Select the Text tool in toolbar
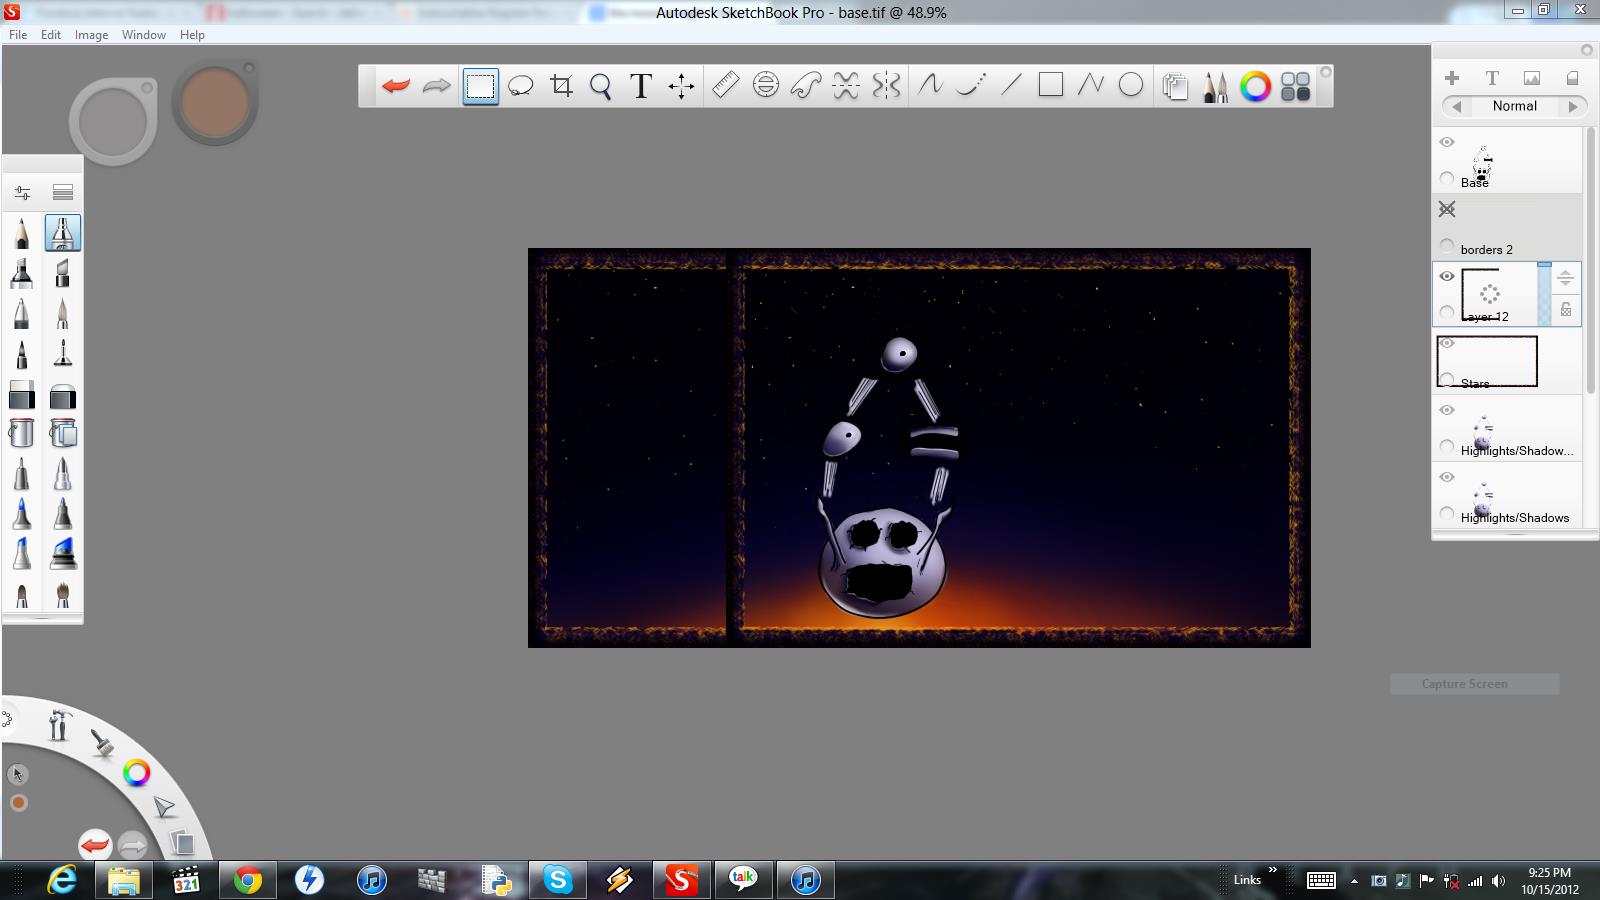 tap(641, 86)
